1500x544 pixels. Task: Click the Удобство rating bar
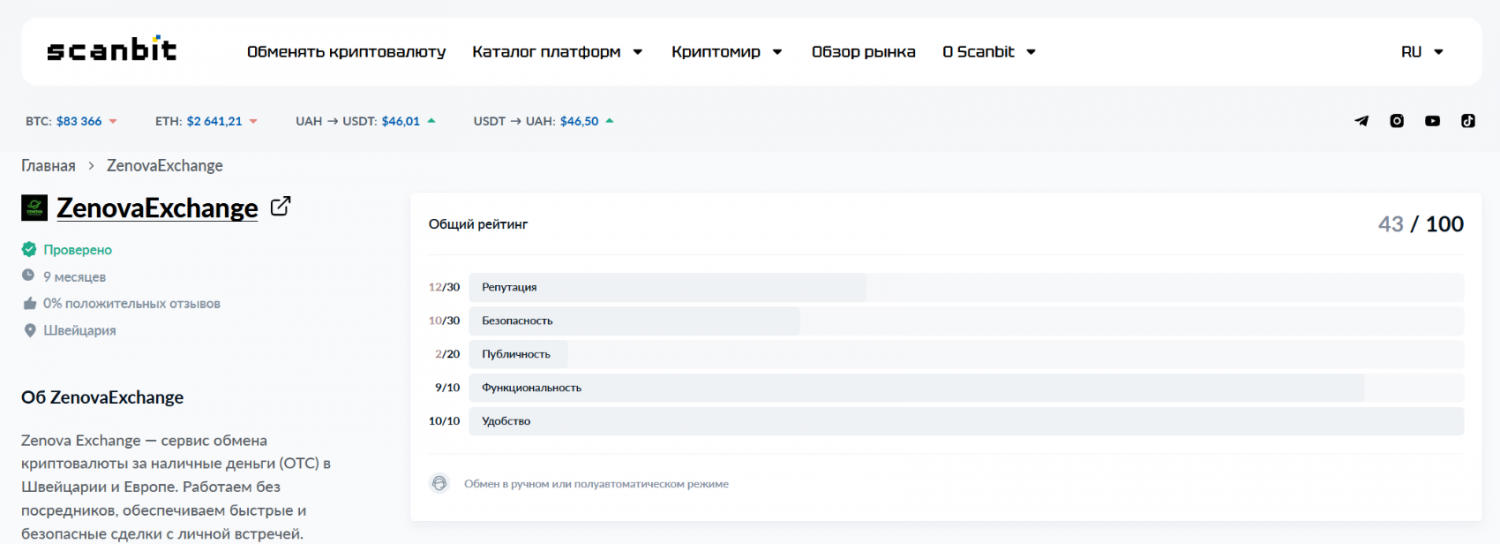(966, 421)
